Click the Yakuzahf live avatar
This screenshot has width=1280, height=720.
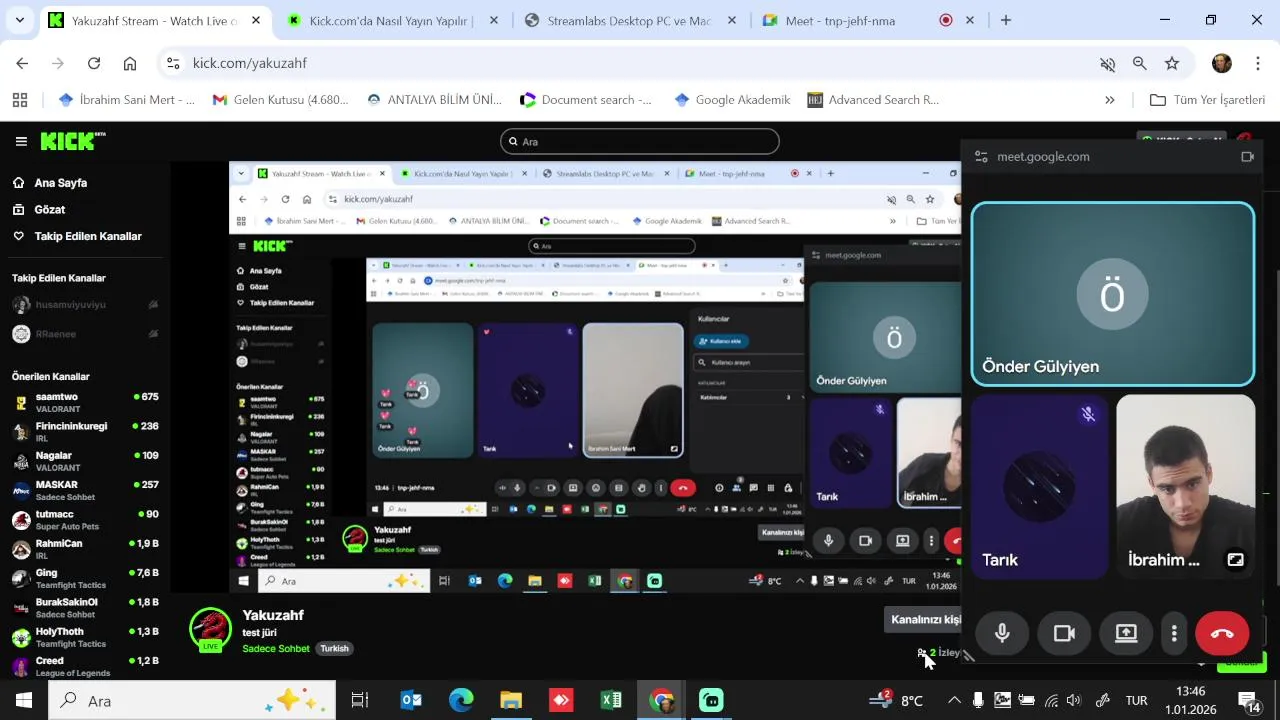[211, 630]
